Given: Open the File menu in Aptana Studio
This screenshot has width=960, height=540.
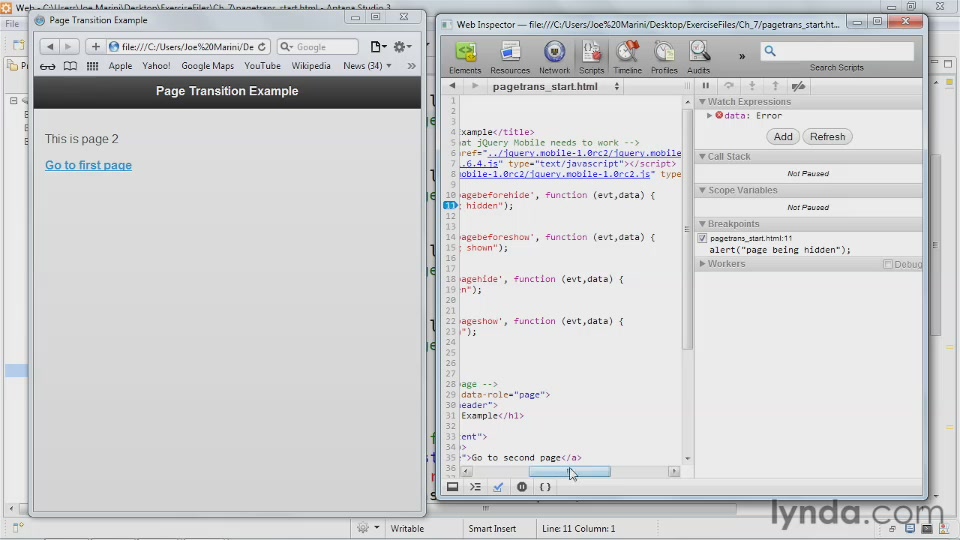Looking at the screenshot, I should [12, 24].
